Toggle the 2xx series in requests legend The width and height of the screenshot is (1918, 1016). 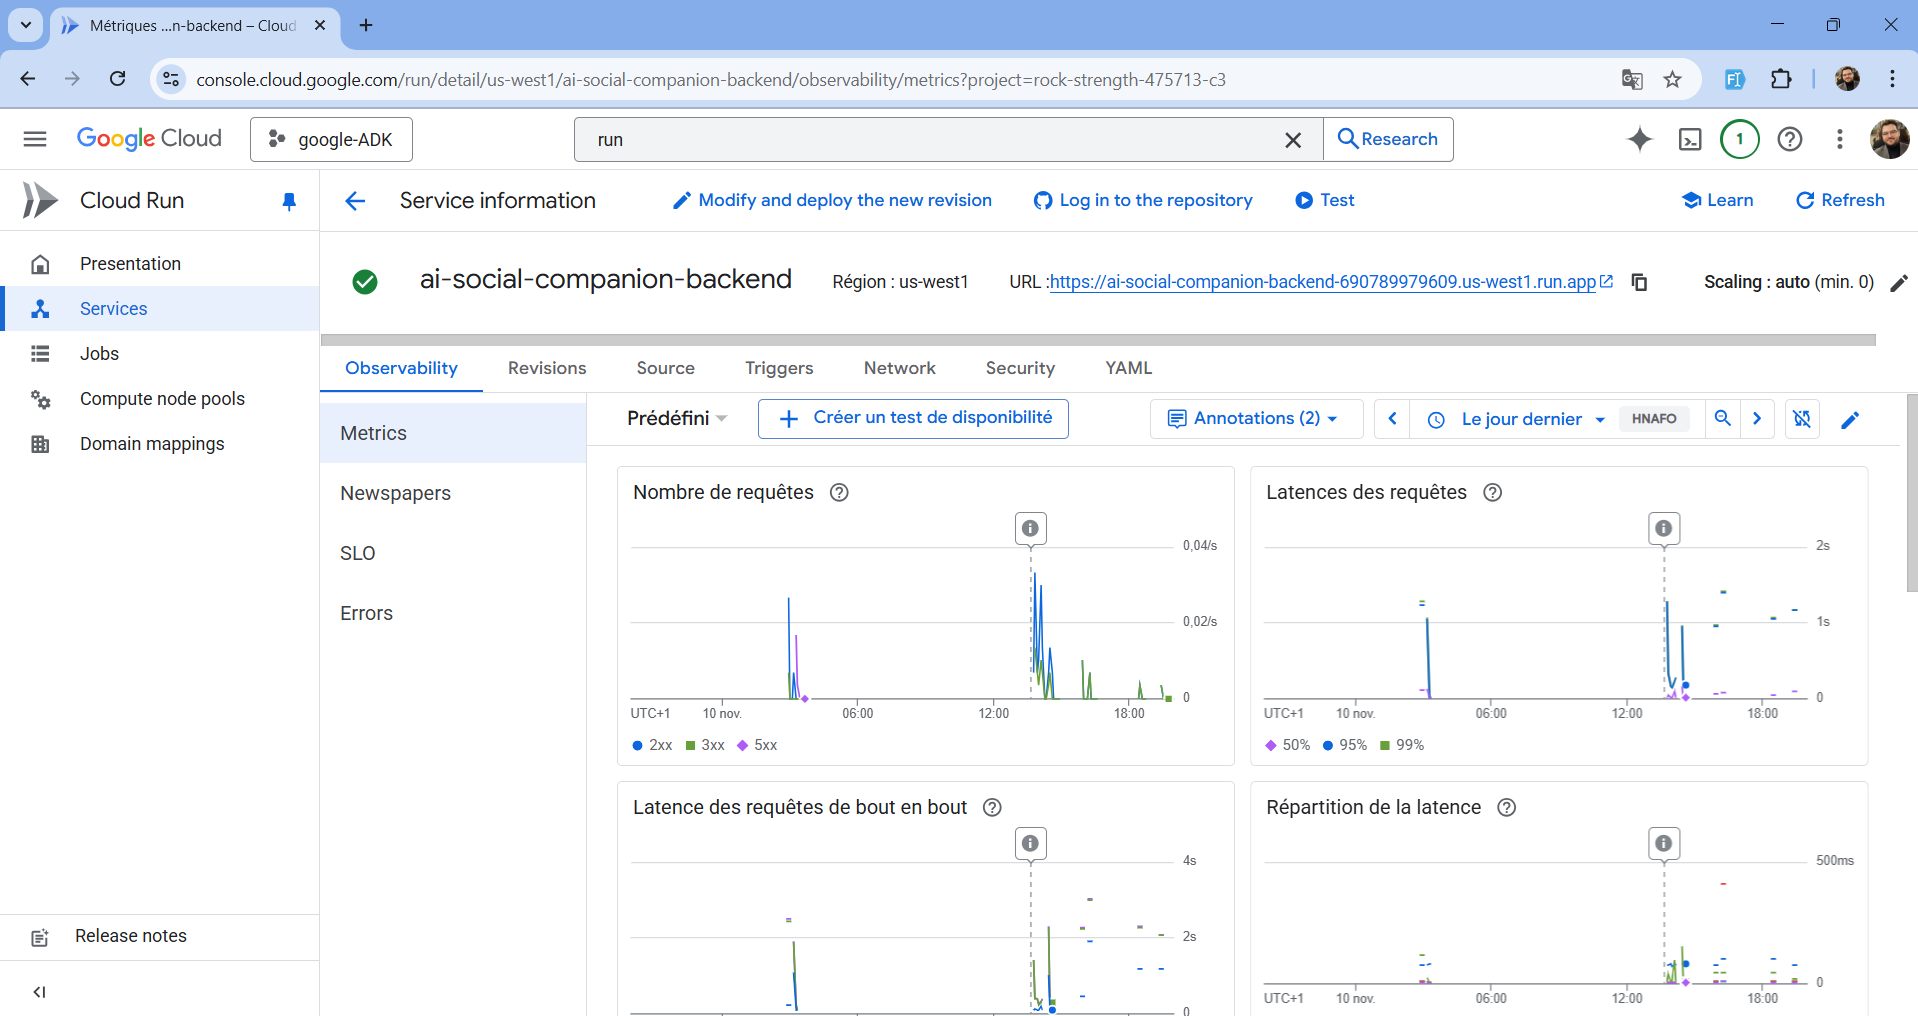(x=652, y=745)
